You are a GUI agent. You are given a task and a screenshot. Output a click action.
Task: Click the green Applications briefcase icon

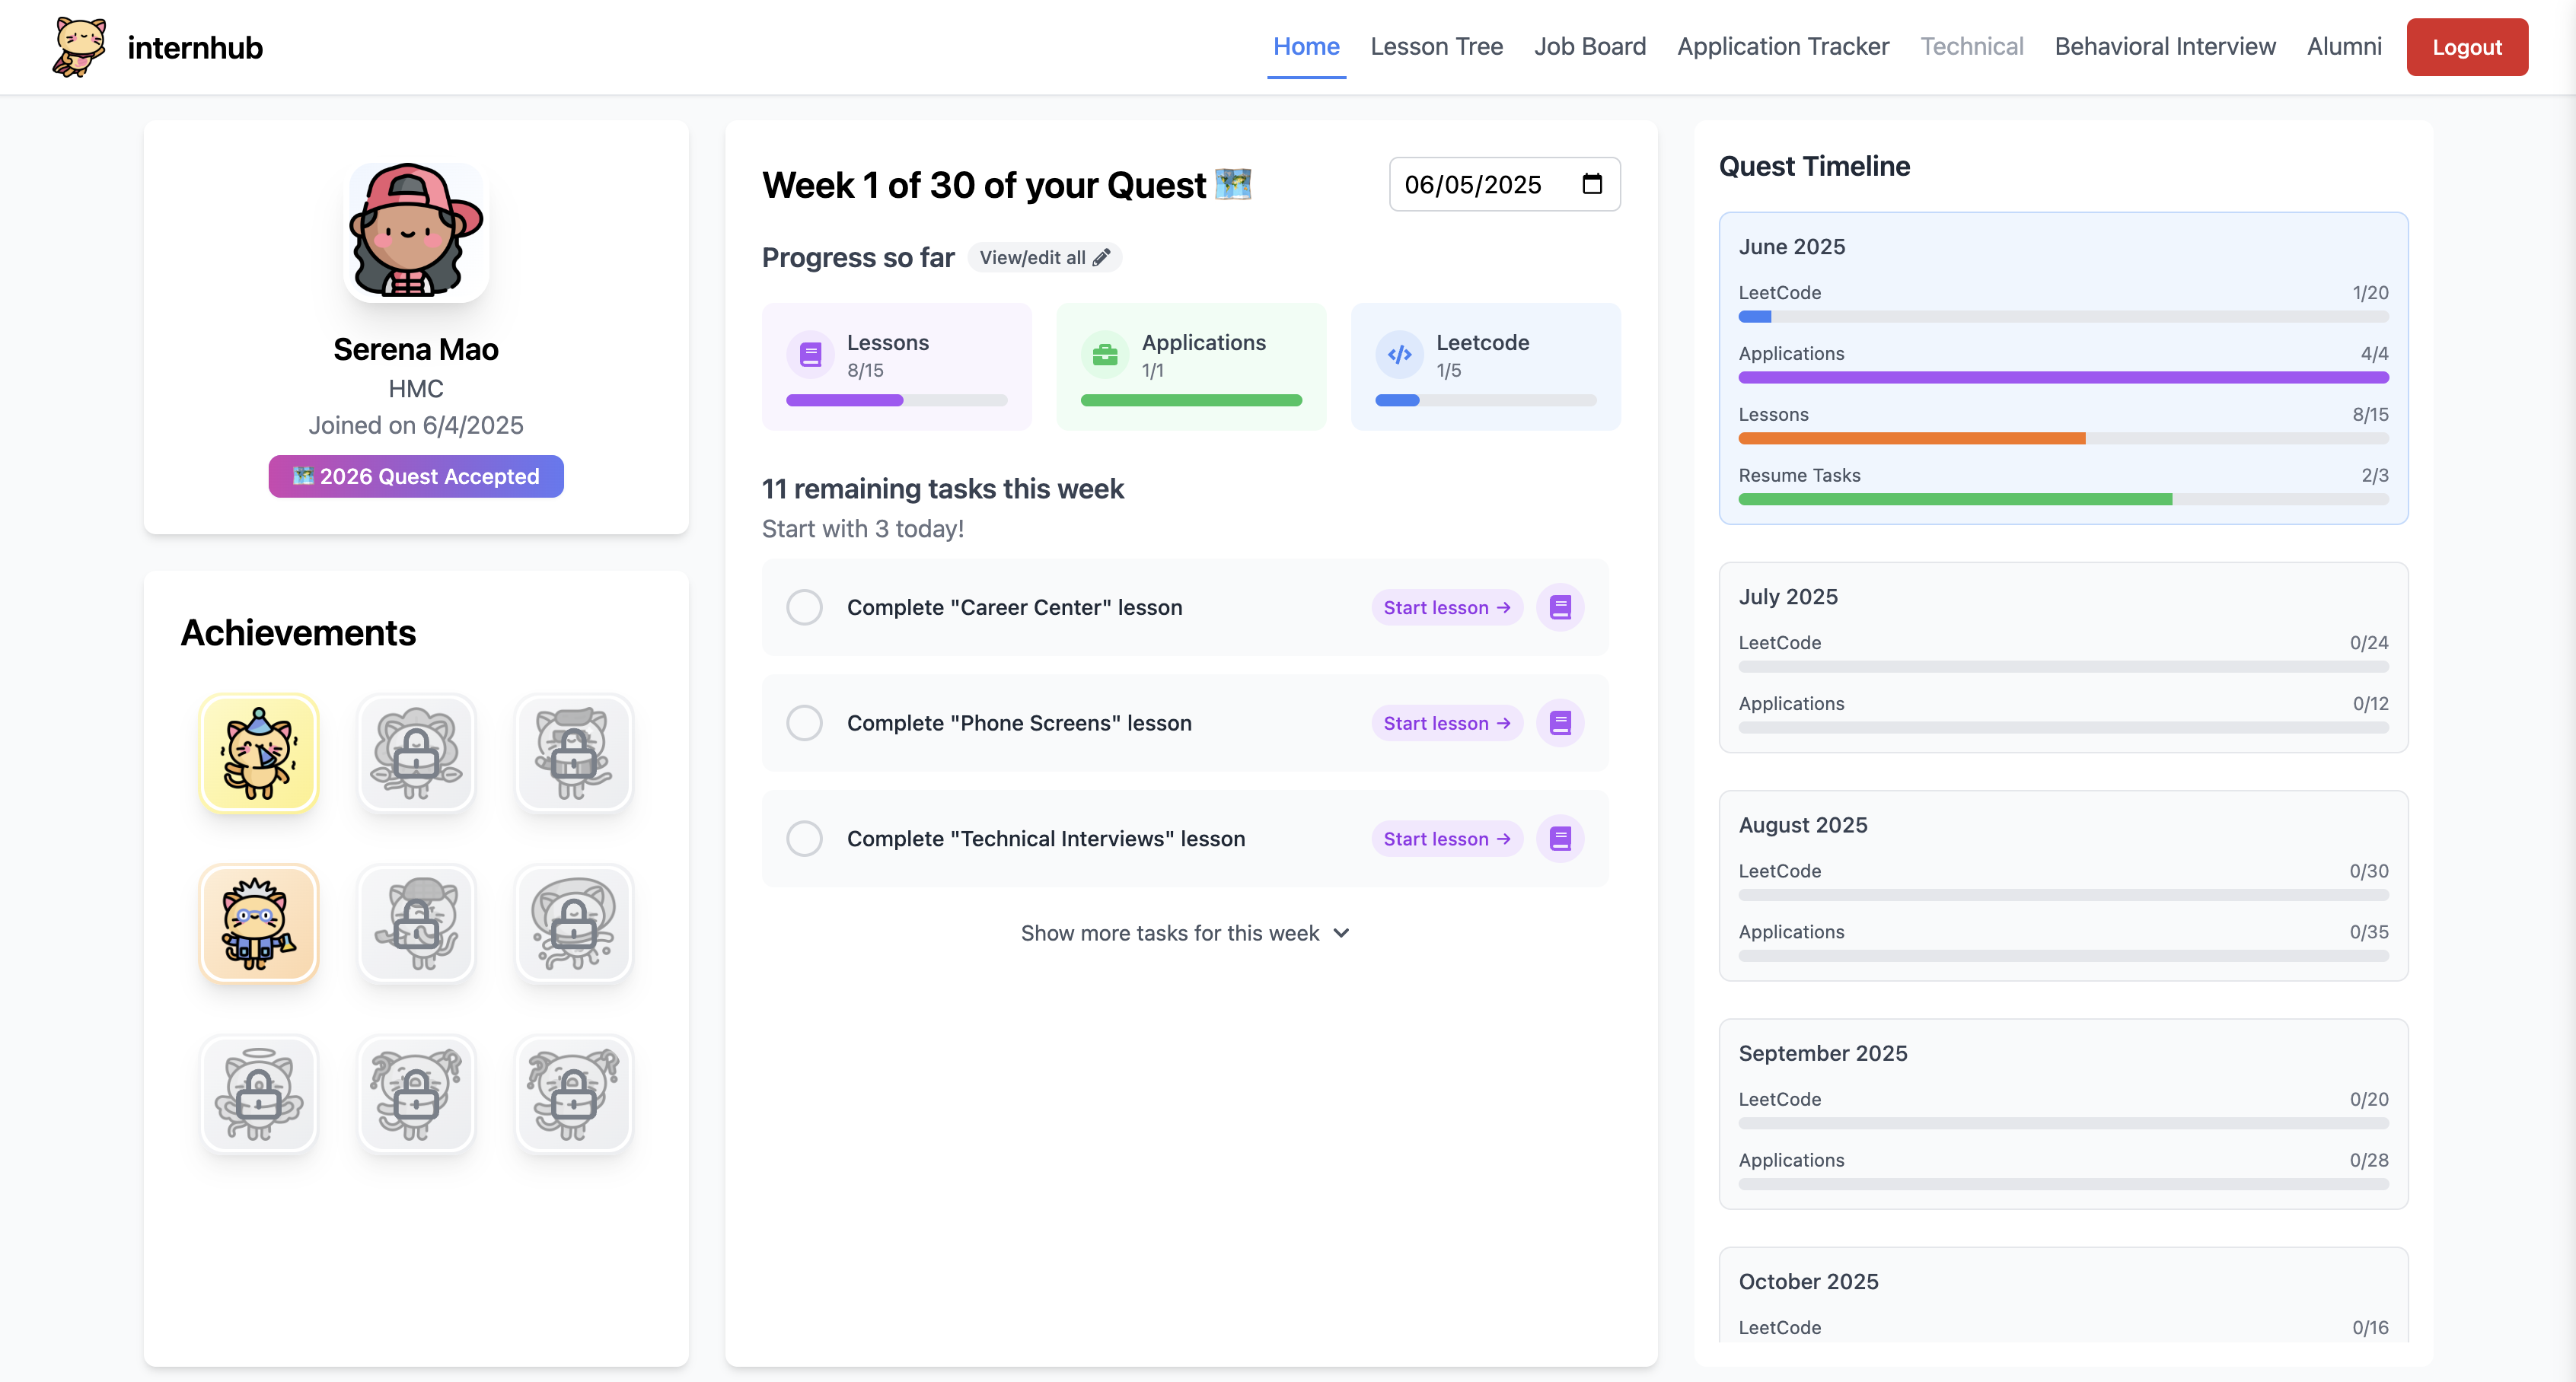click(1104, 355)
